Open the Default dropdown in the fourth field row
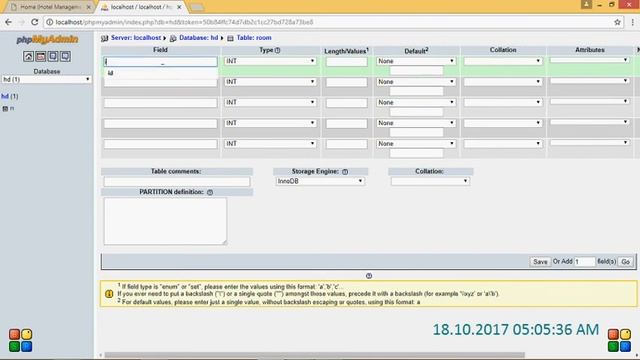 (416, 123)
